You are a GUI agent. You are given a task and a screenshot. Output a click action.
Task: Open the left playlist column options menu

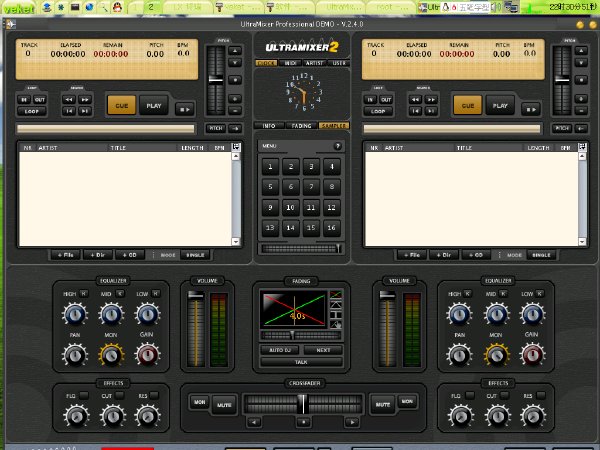coord(236,147)
